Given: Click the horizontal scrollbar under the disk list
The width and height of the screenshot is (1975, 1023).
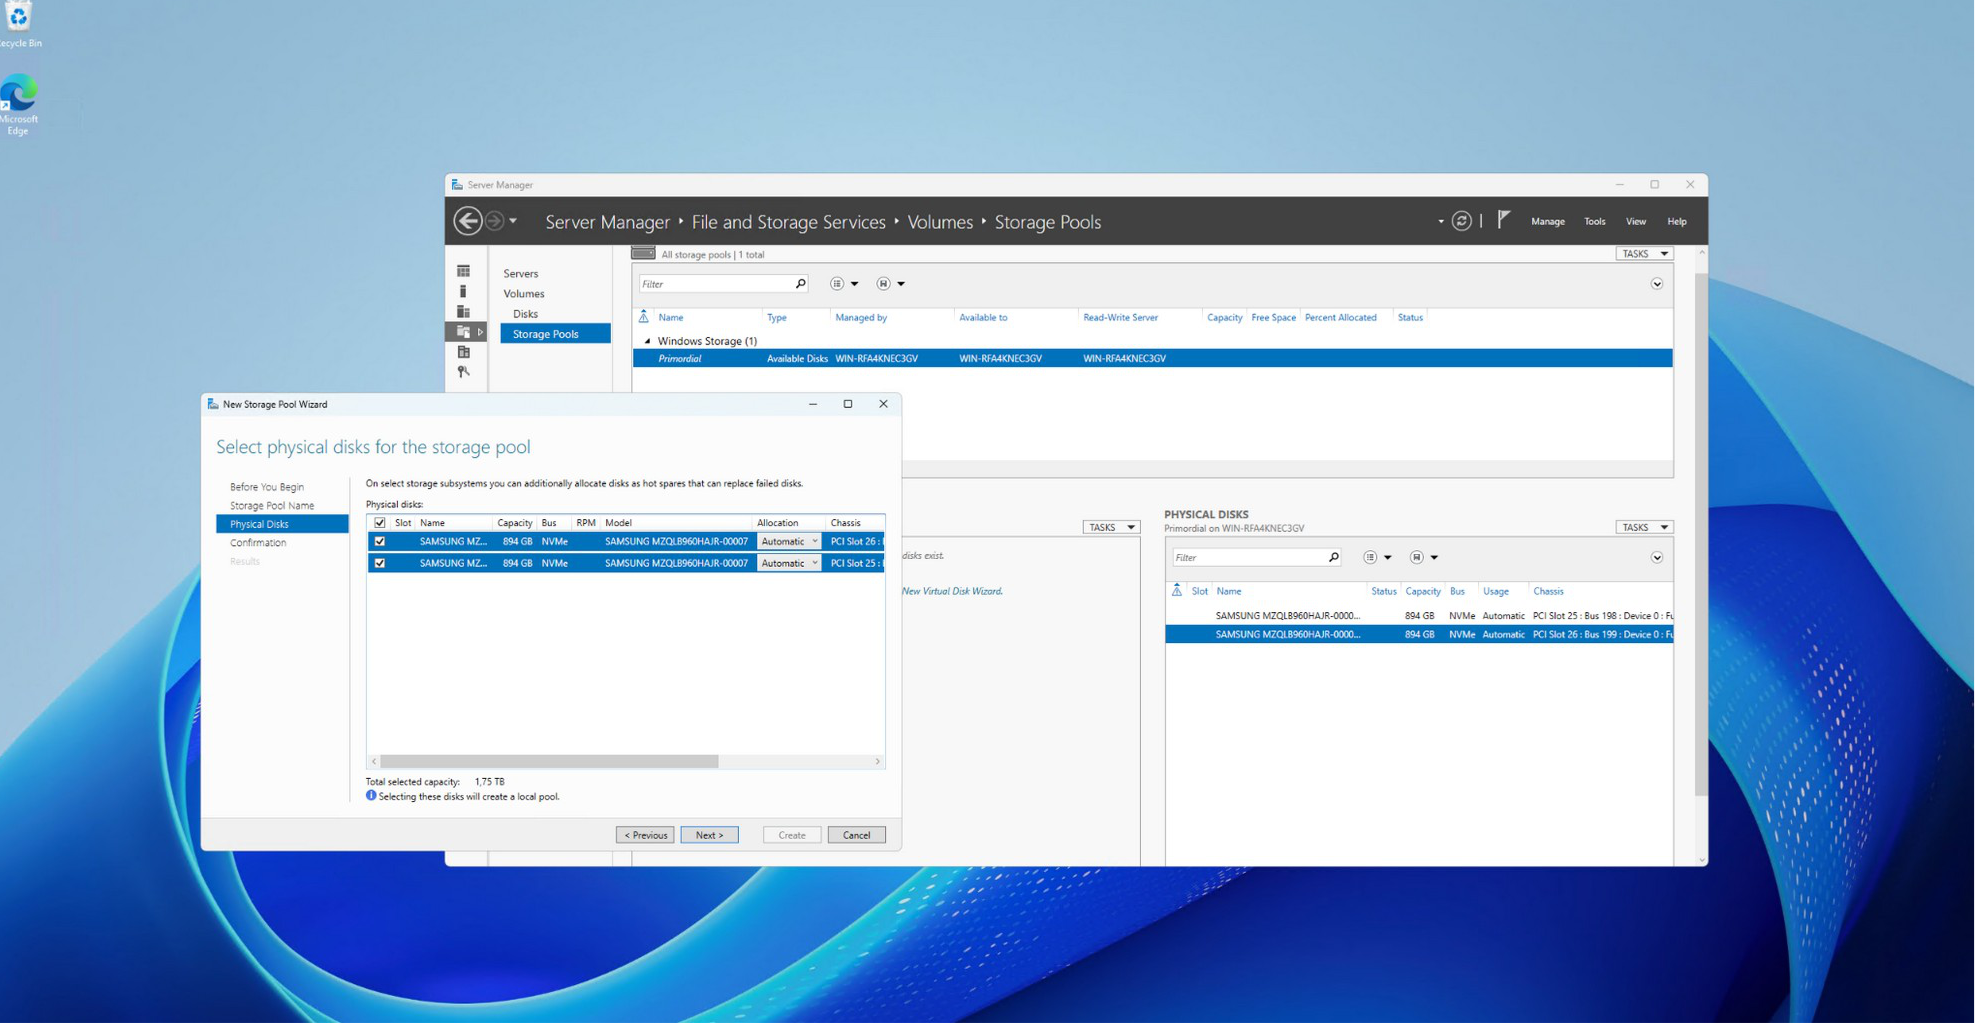Looking at the screenshot, I should tap(549, 762).
